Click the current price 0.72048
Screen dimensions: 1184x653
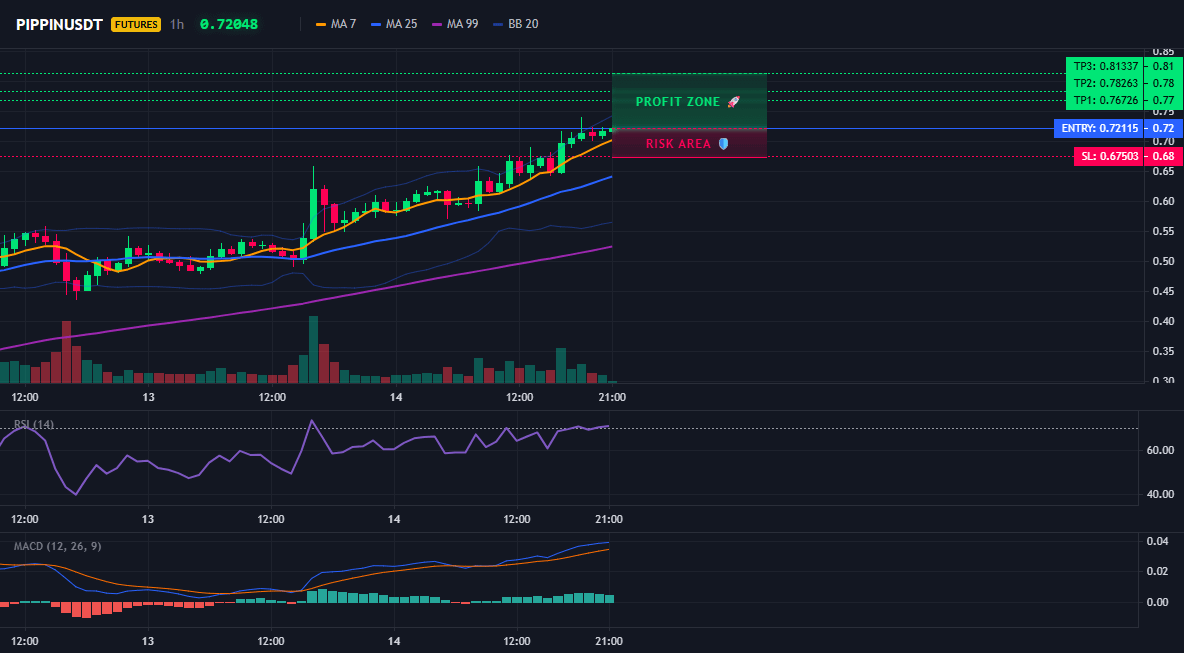pyautogui.click(x=229, y=24)
